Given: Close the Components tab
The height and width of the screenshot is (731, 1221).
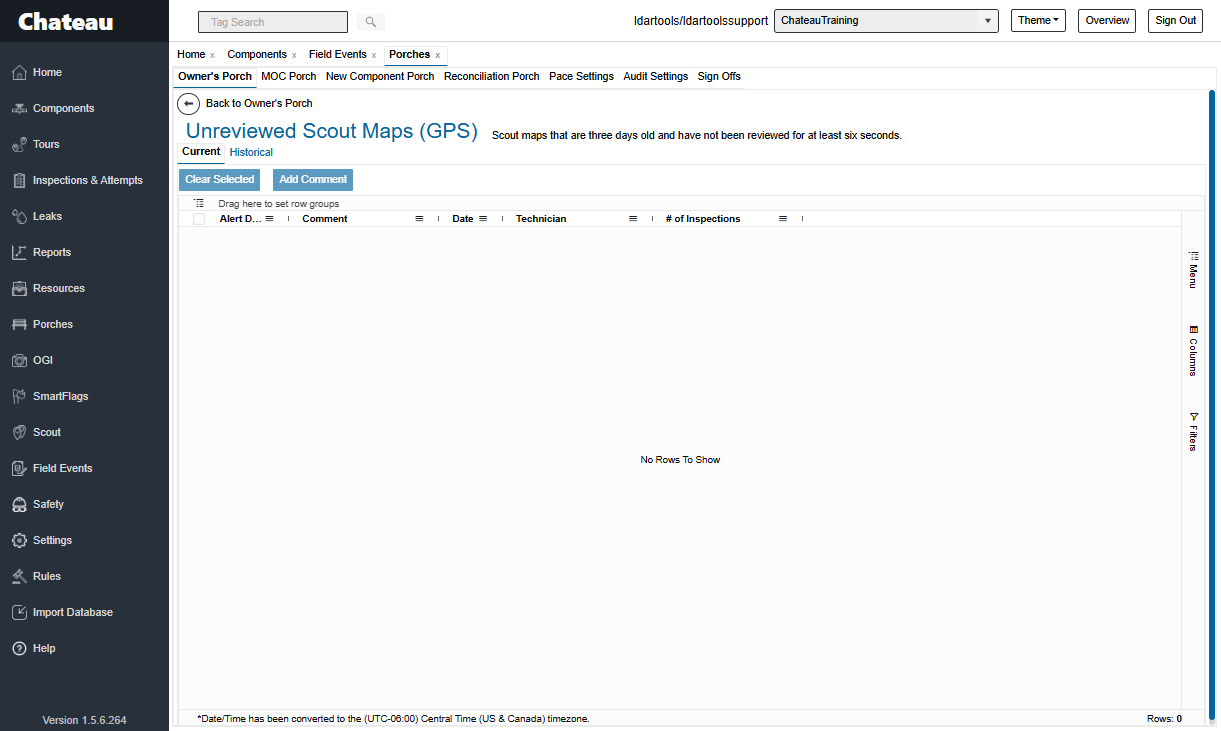Looking at the screenshot, I should point(294,55).
